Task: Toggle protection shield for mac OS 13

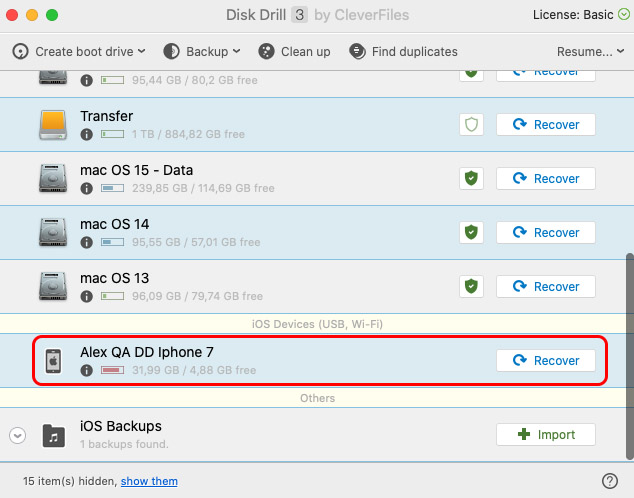Action: [x=471, y=286]
